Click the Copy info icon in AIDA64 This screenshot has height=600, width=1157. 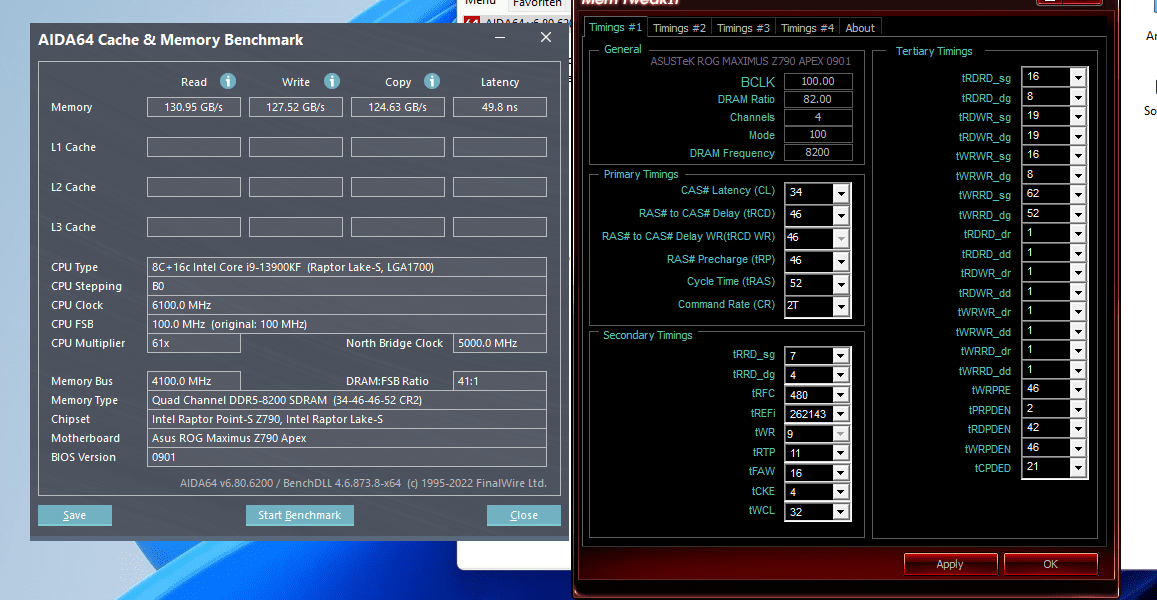[x=432, y=81]
